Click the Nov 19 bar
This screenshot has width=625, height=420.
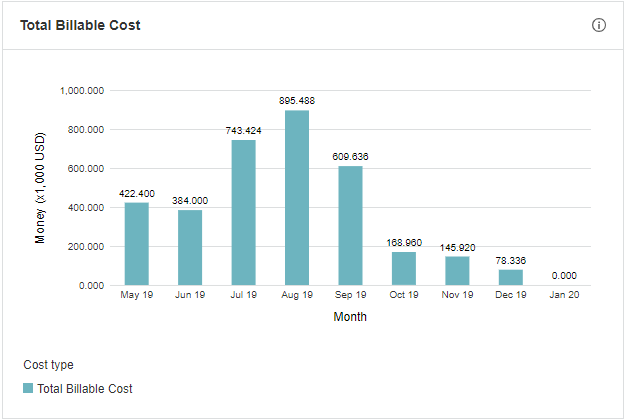point(457,271)
